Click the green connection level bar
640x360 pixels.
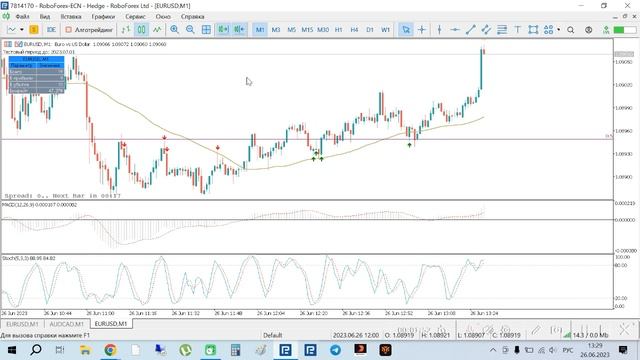tap(624, 30)
